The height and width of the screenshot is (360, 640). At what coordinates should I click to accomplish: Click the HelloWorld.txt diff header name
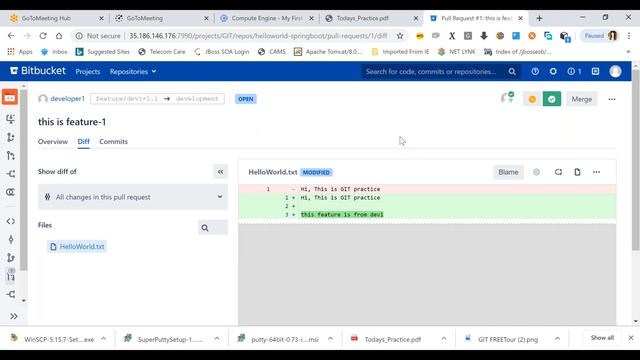coord(273,172)
